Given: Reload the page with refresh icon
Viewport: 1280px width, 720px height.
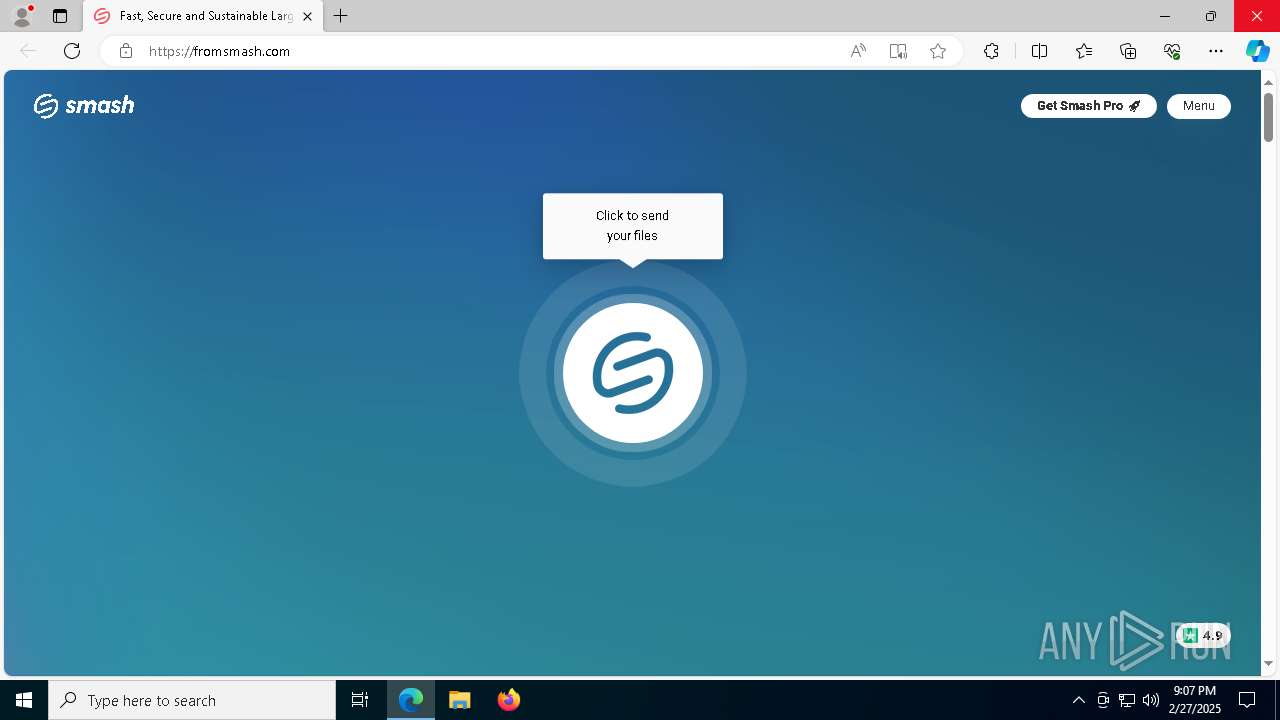Looking at the screenshot, I should click(72, 51).
